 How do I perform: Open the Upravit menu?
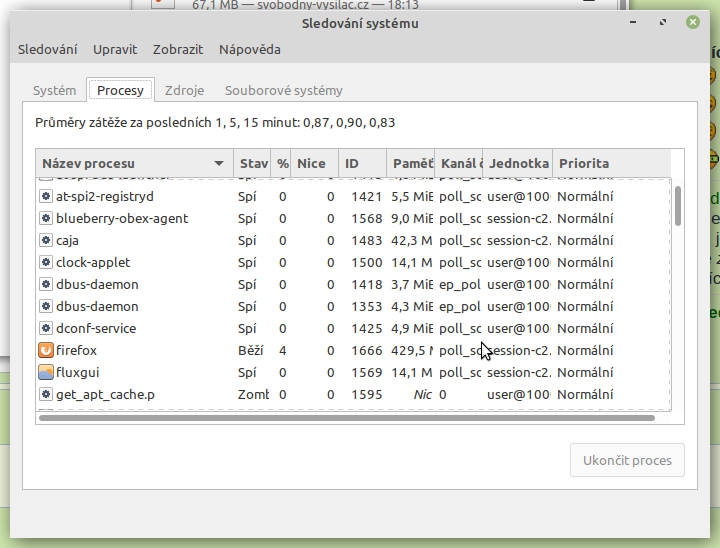pos(115,49)
